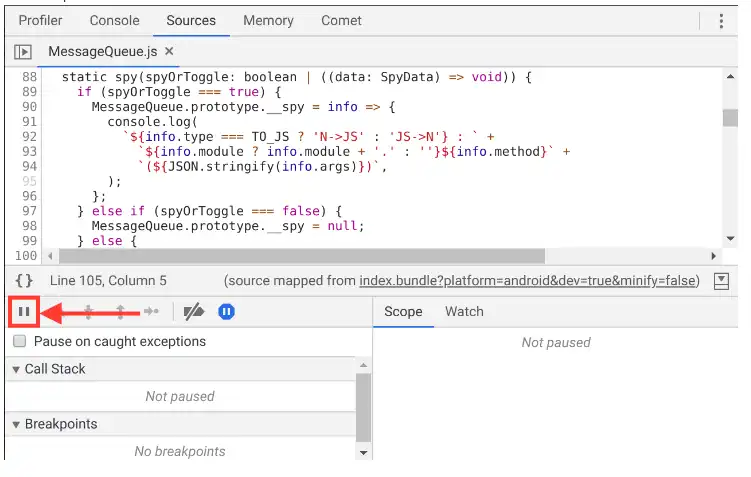This screenshot has width=751, height=477.
Task: Click the step out of function icon
Action: pos(120,312)
